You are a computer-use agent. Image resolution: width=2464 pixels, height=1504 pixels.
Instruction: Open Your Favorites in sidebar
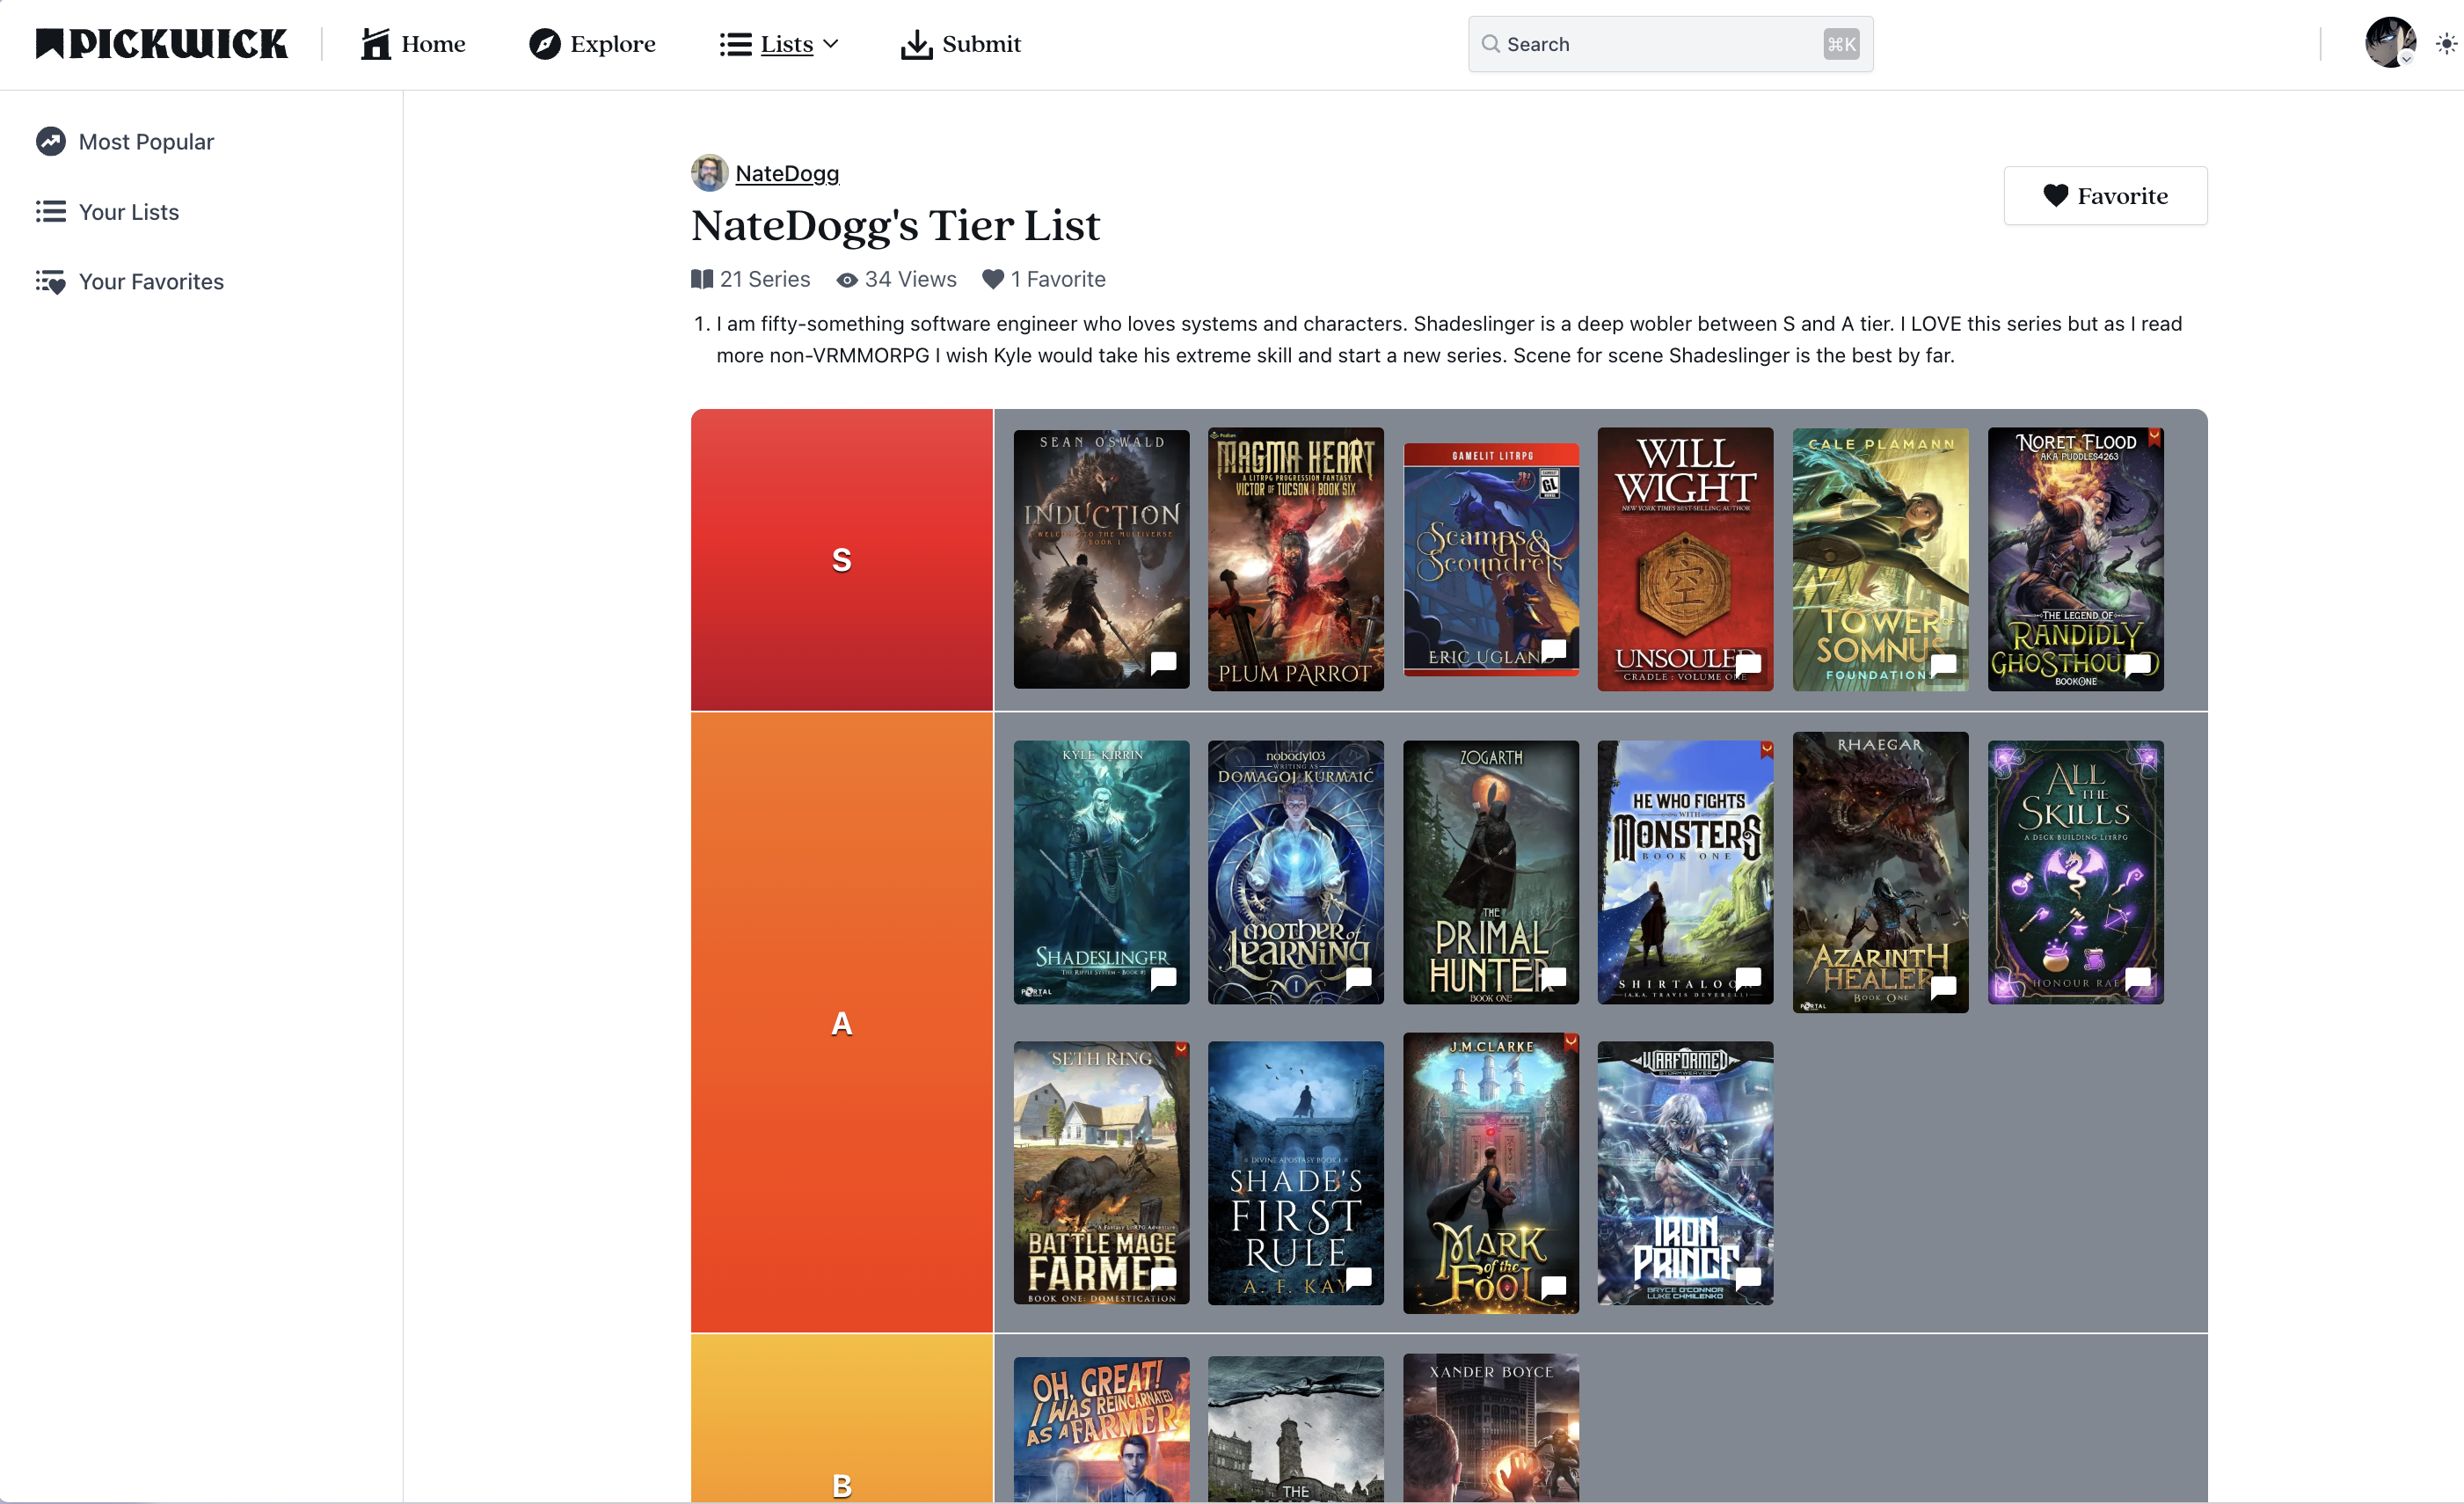pos(130,282)
